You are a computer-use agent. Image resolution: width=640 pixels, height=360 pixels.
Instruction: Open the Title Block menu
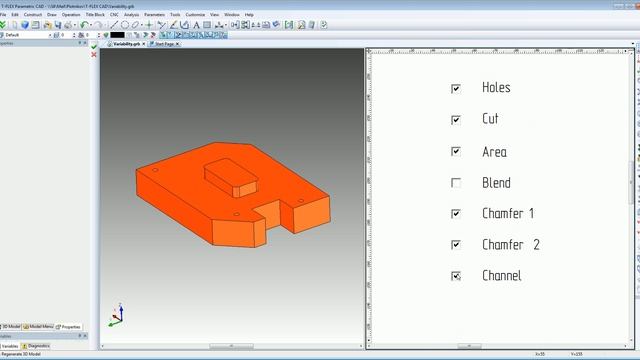pyautogui.click(x=95, y=15)
